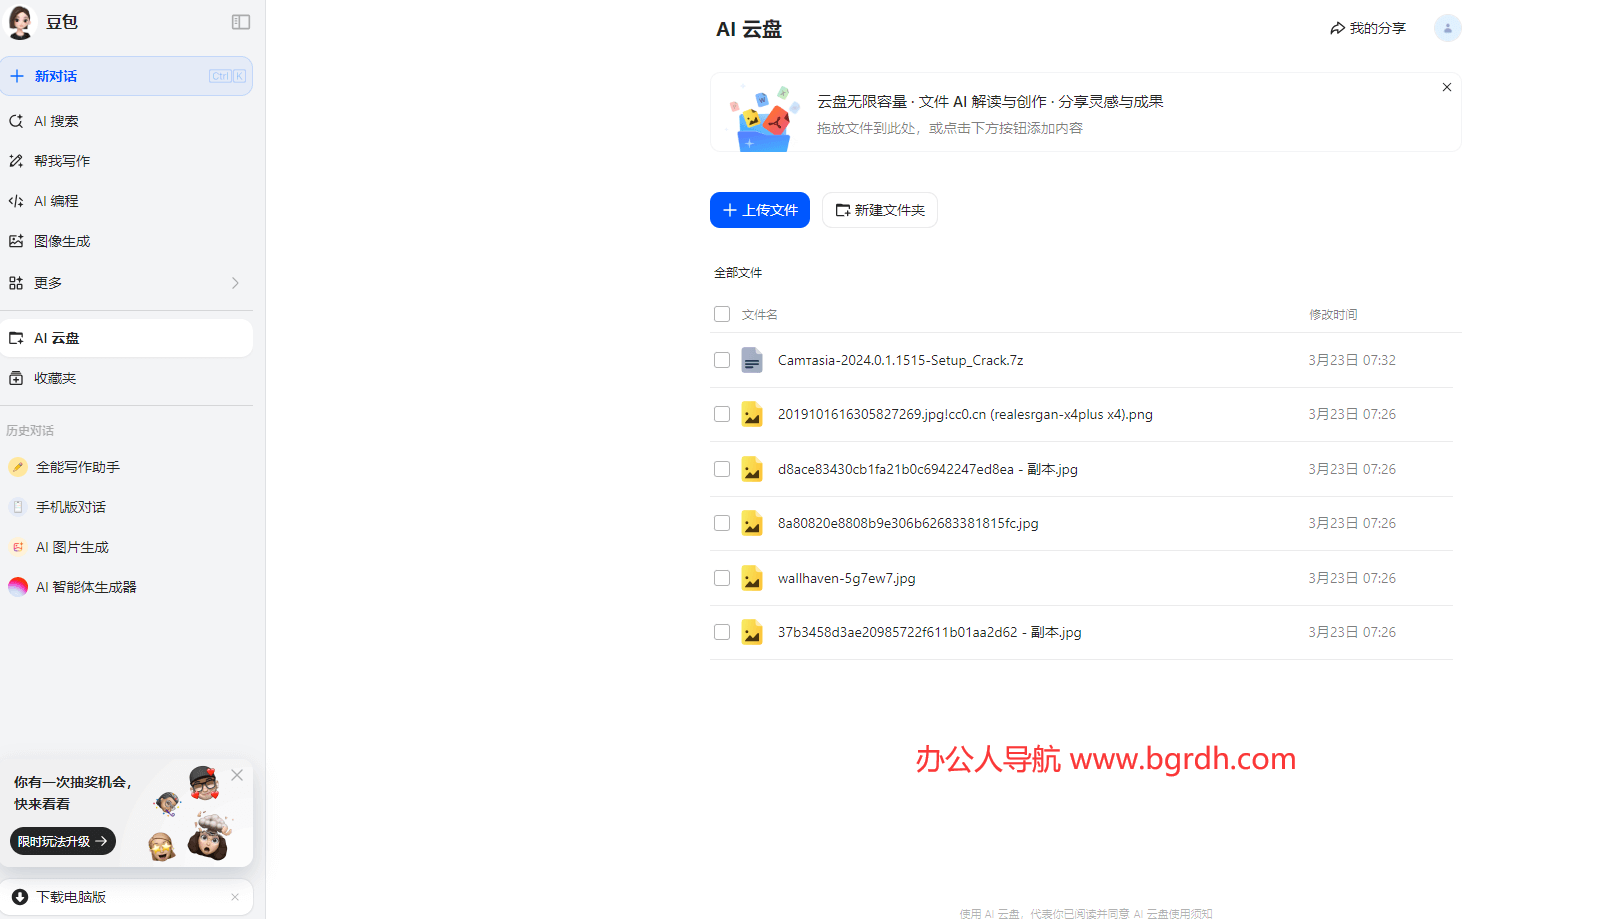This screenshot has width=1617, height=919.
Task: Open the AI 编程 feature
Action: [x=57, y=200]
